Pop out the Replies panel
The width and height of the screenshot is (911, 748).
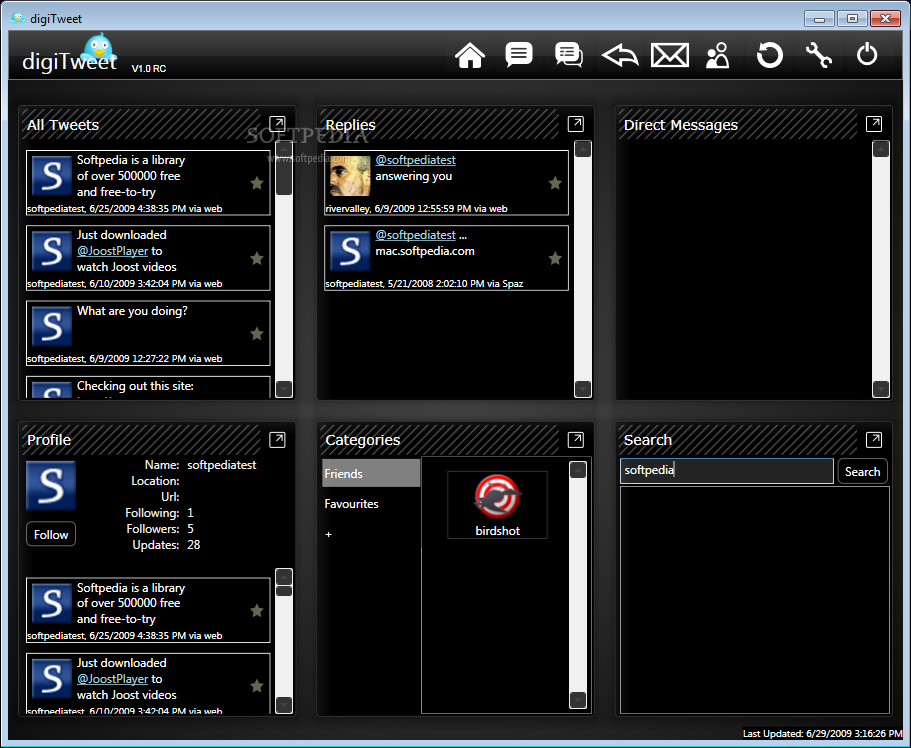[576, 124]
